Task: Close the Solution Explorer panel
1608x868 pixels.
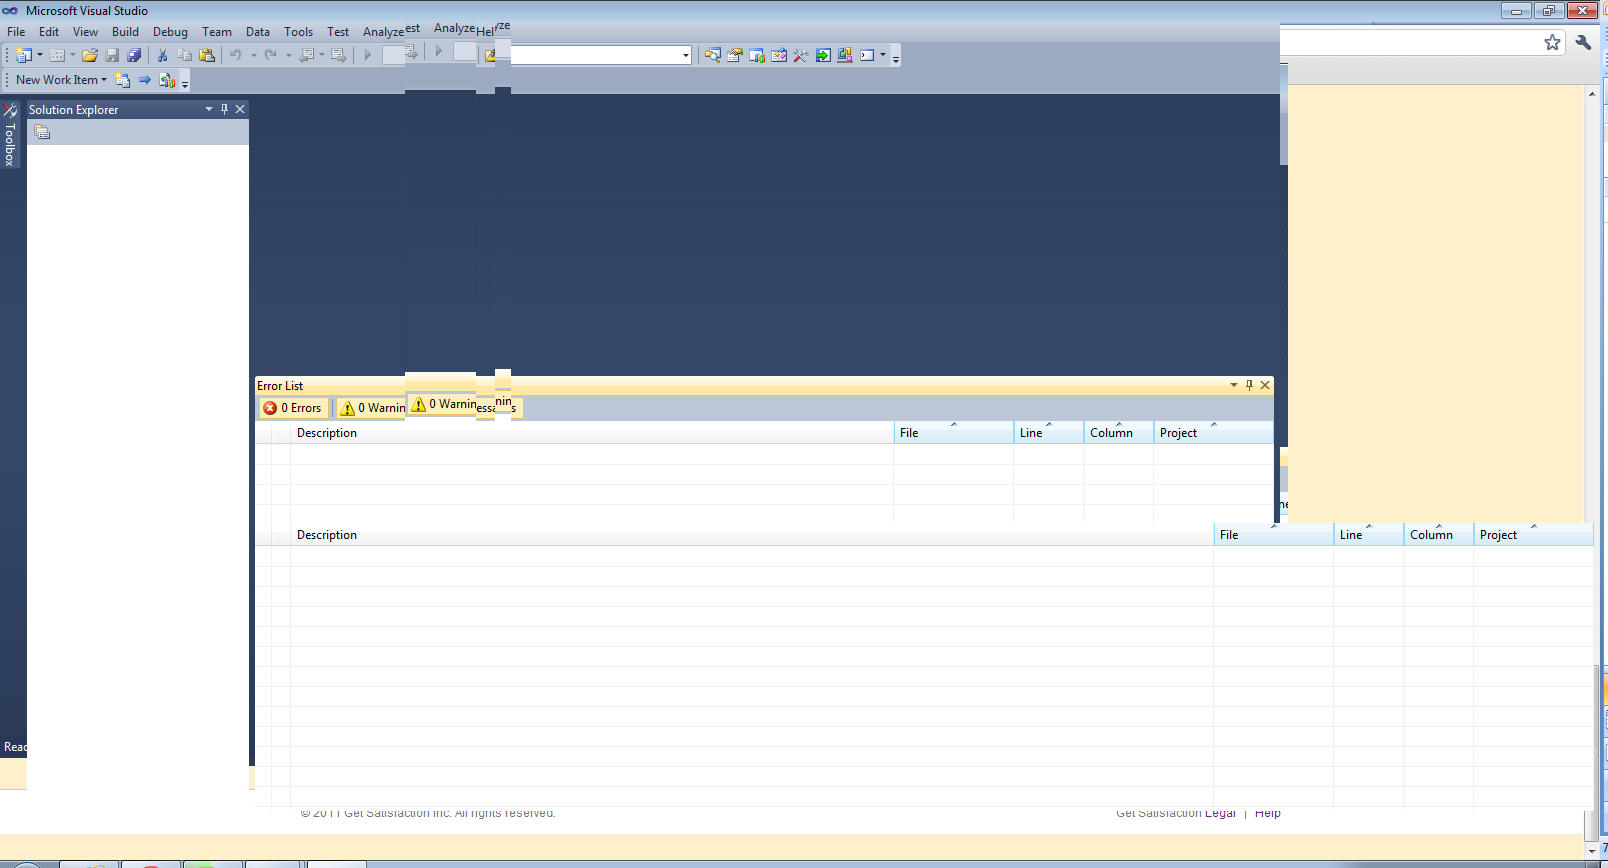Action: [240, 109]
